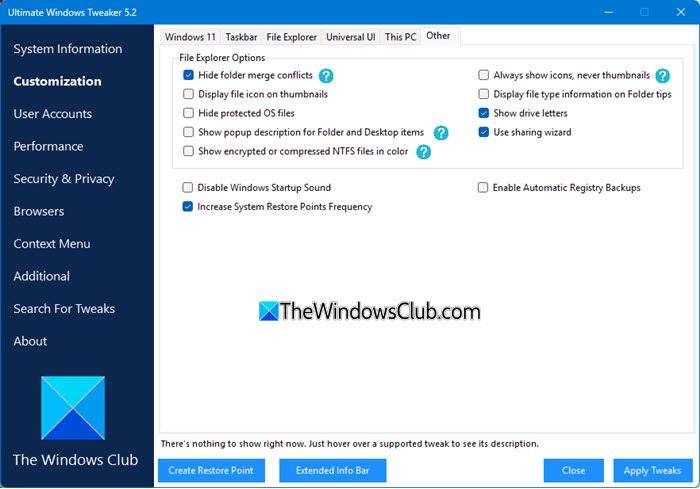700x489 pixels.
Task: Select the File Explorer tab
Action: (x=292, y=37)
